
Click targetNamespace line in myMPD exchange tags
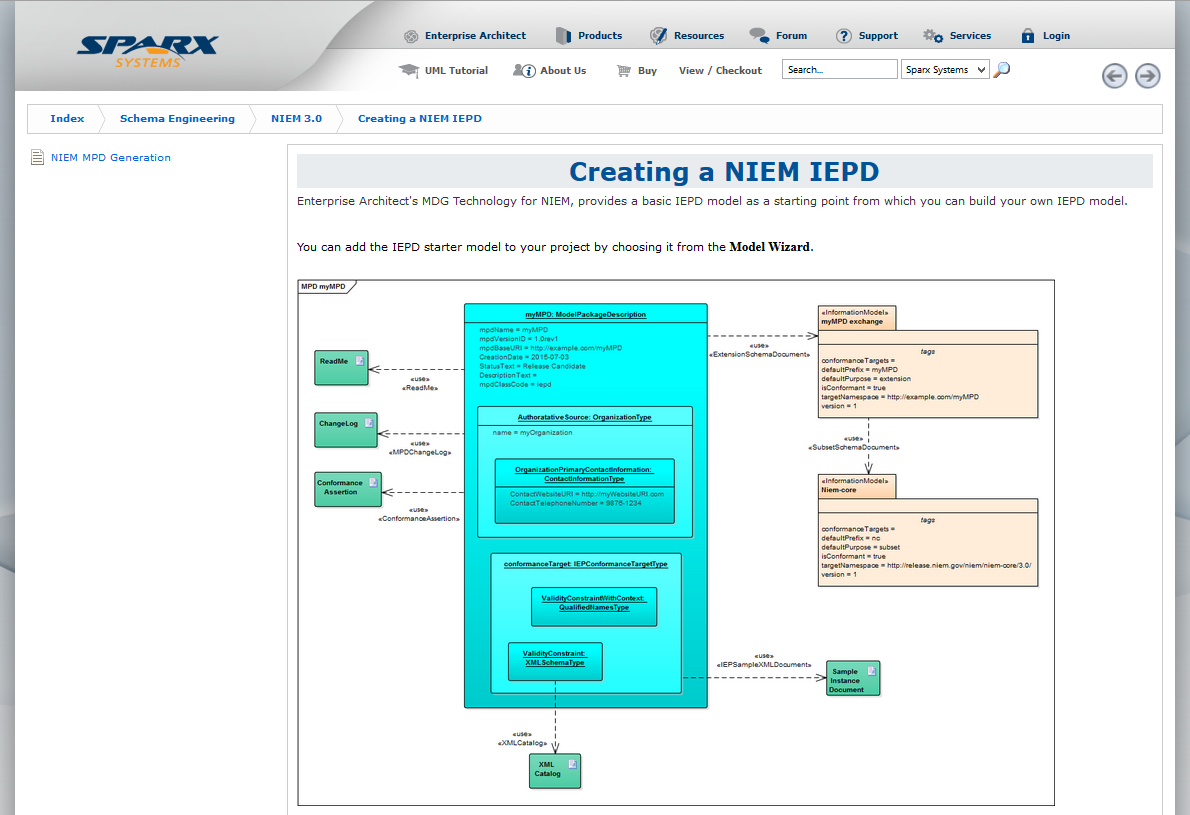pos(899,397)
